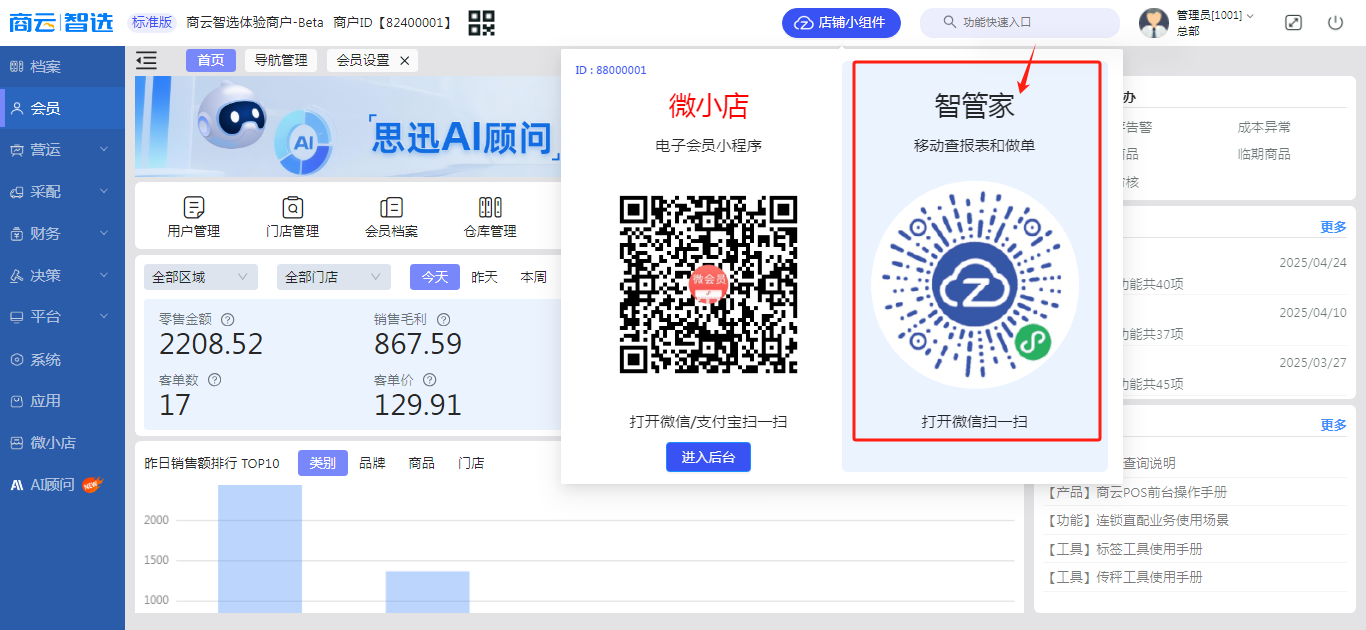Click the tallest bar in sales chart
1366x630 pixels.
[x=260, y=549]
